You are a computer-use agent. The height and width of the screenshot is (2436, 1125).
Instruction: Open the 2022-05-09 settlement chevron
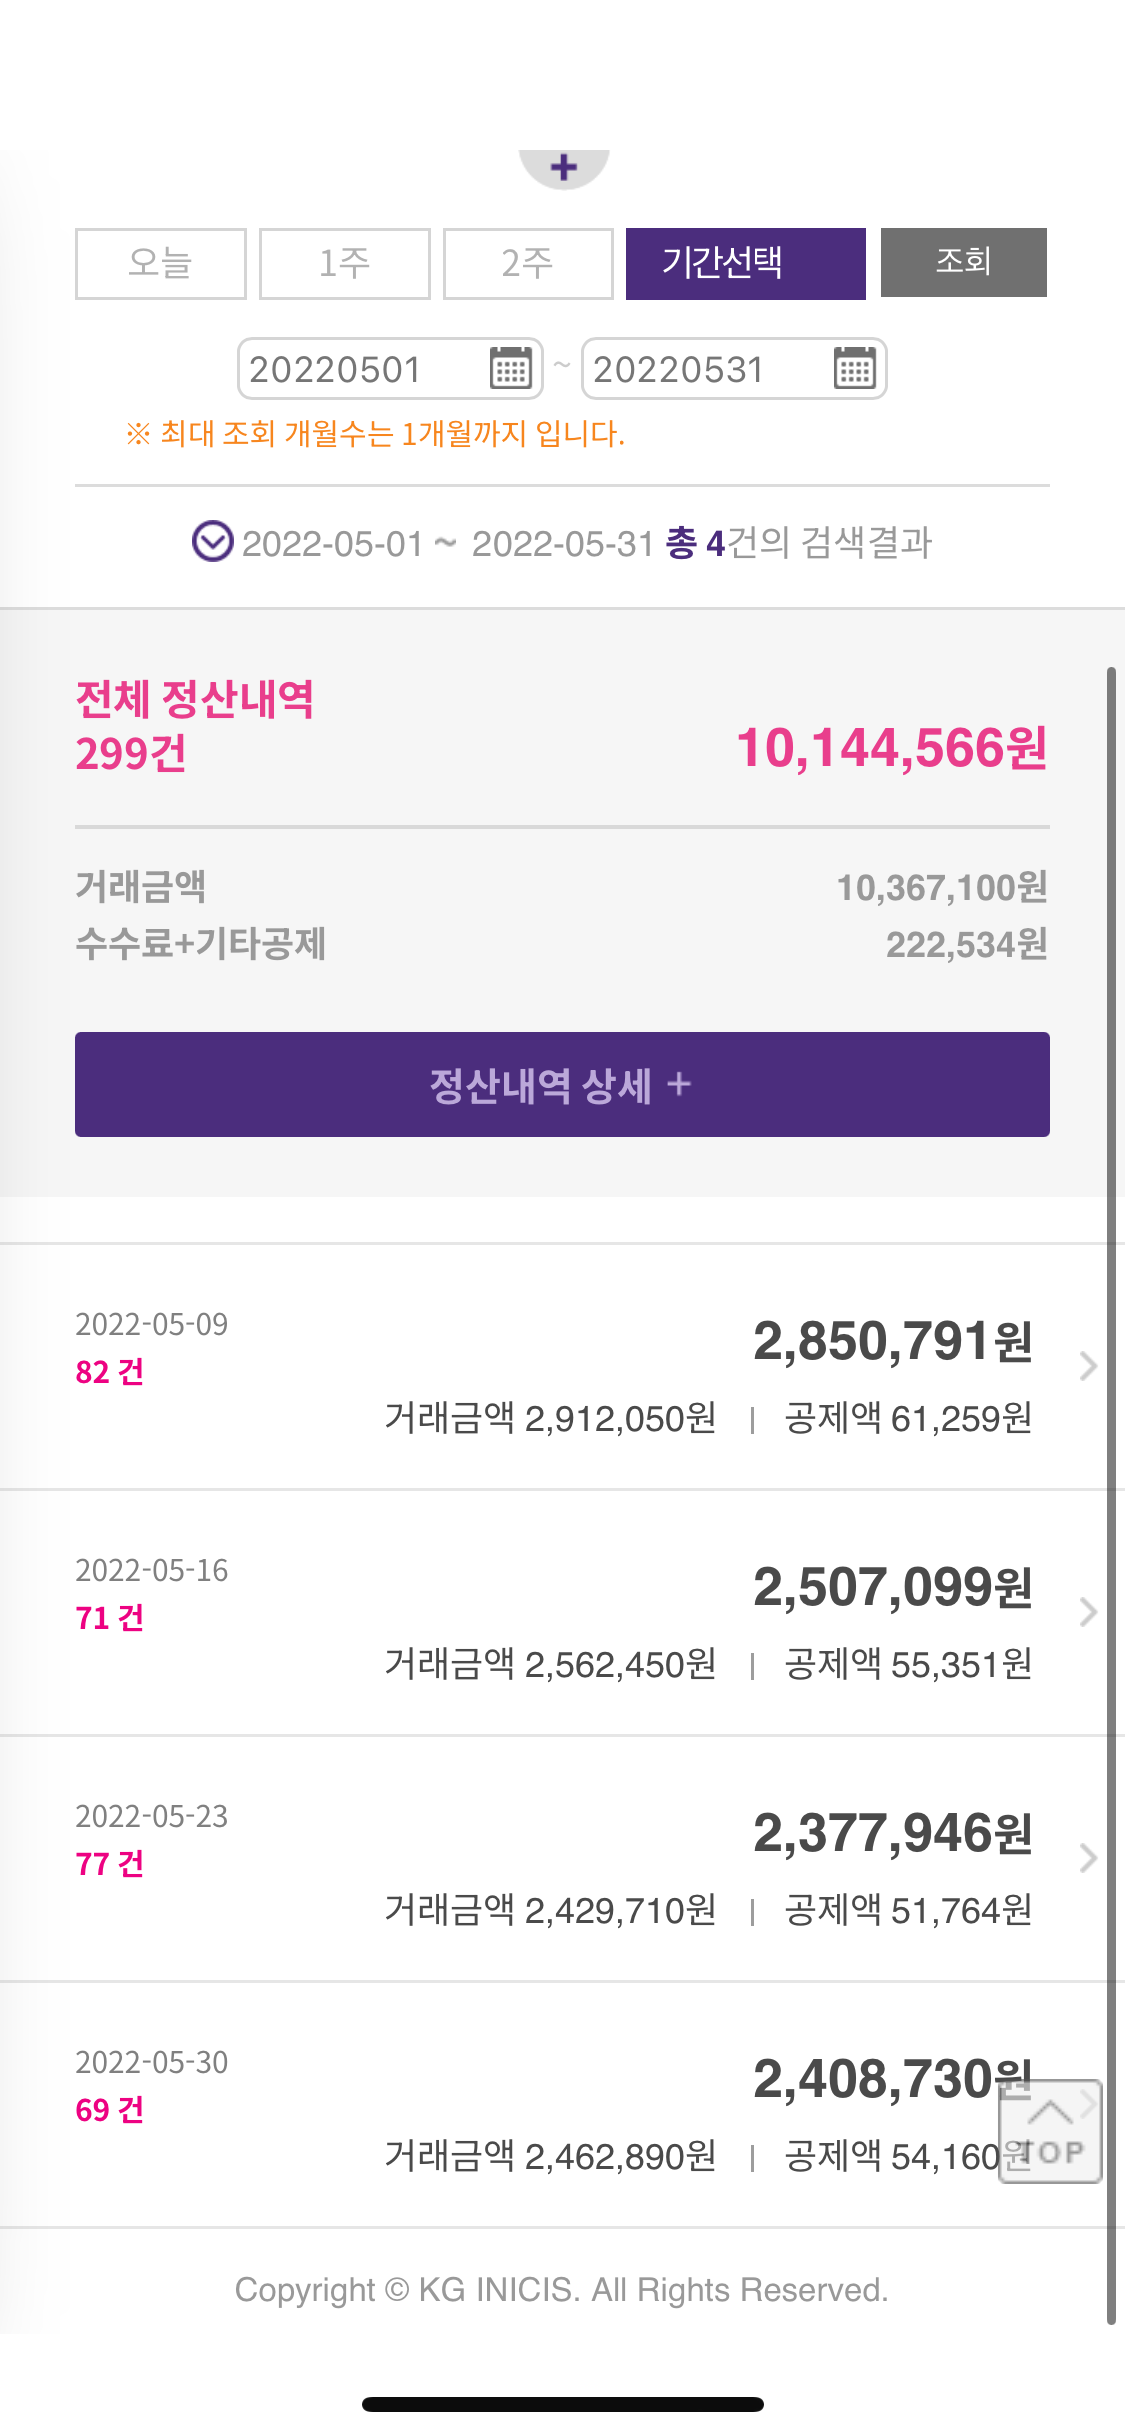click(x=1088, y=1366)
